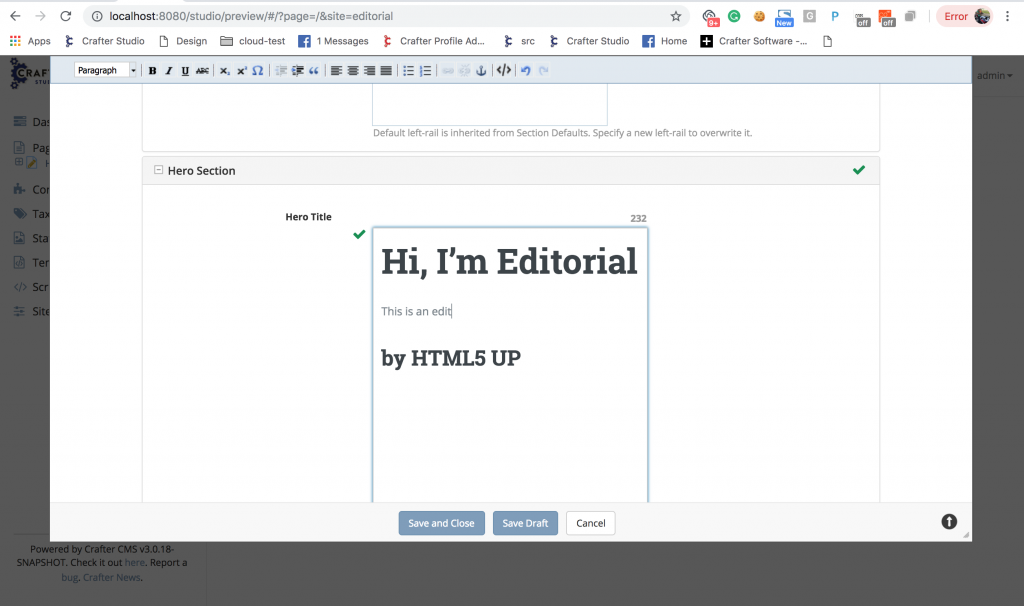Select the numbered list icon

pyautogui.click(x=424, y=70)
